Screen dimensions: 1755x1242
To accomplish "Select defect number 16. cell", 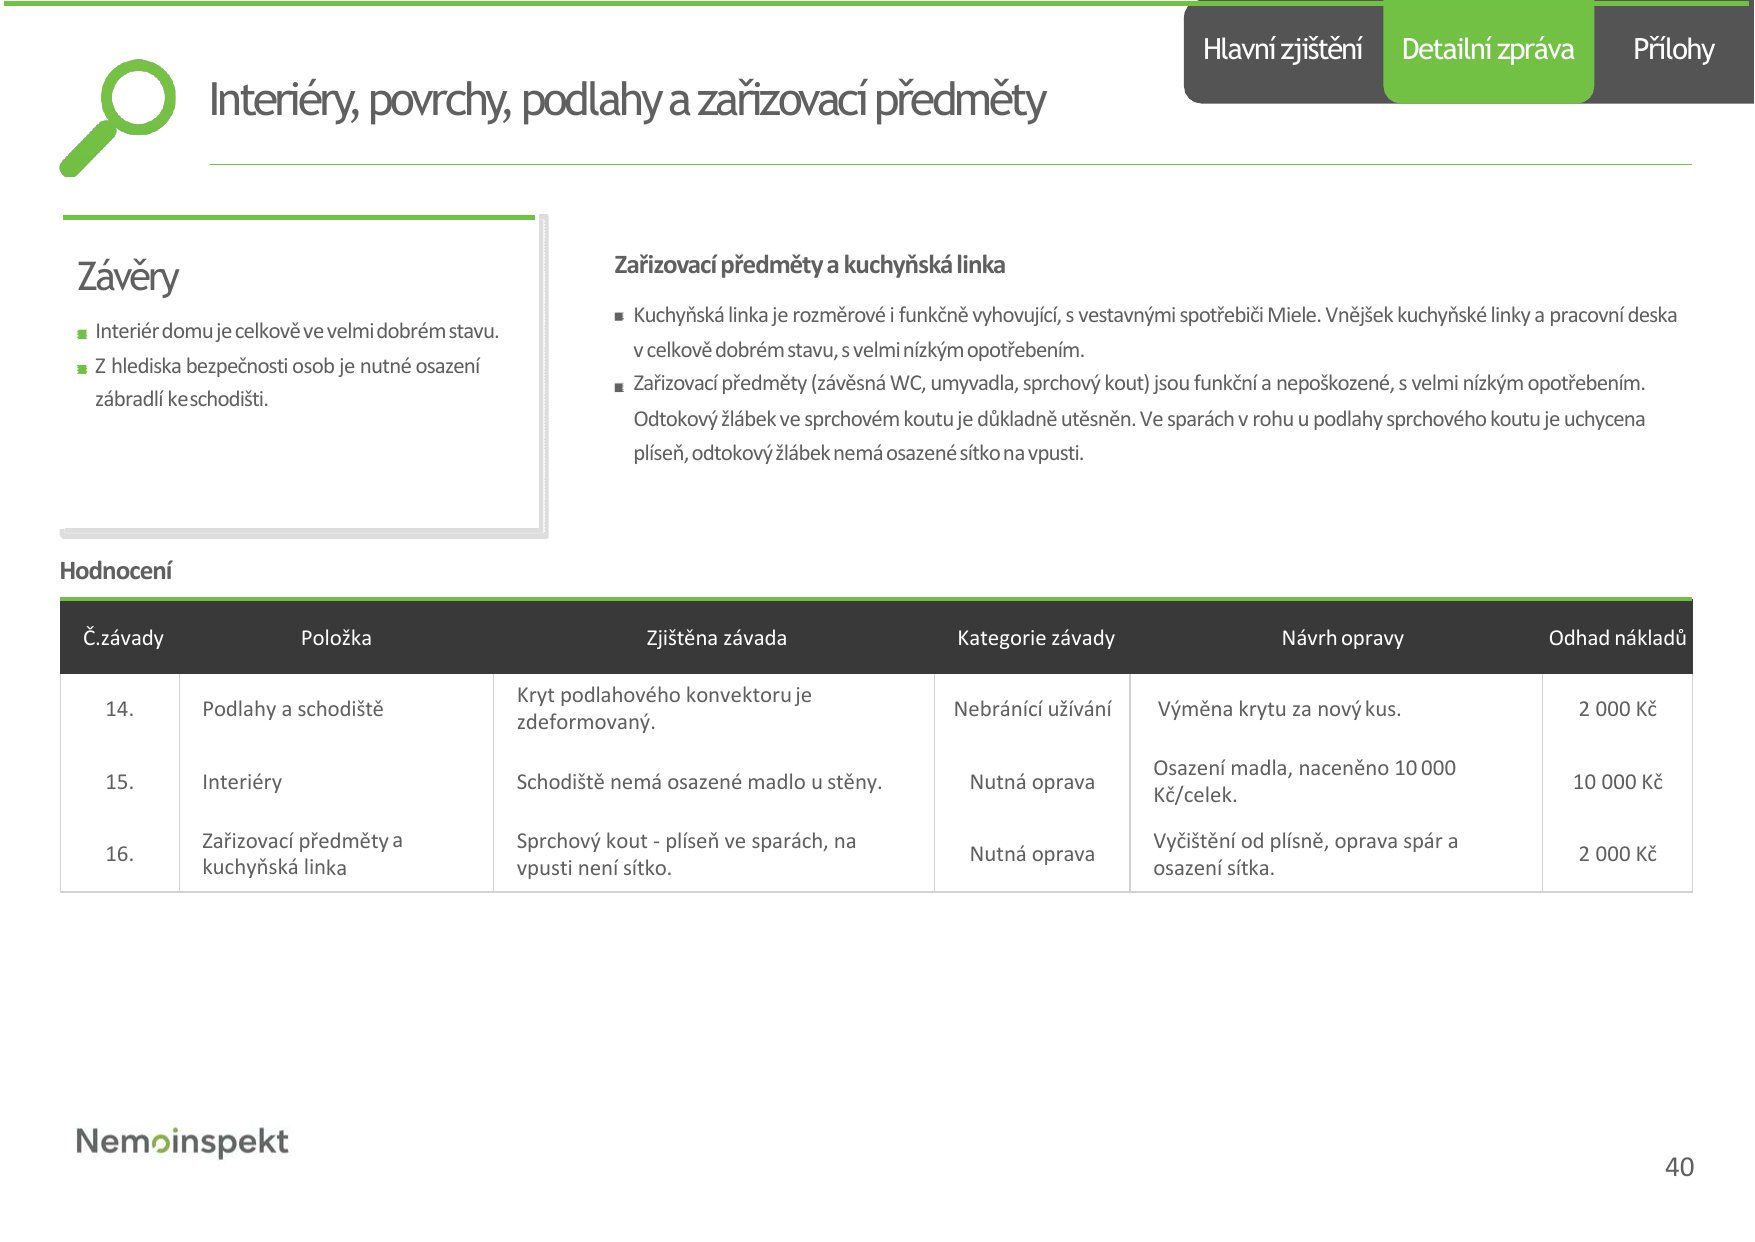I will [119, 854].
